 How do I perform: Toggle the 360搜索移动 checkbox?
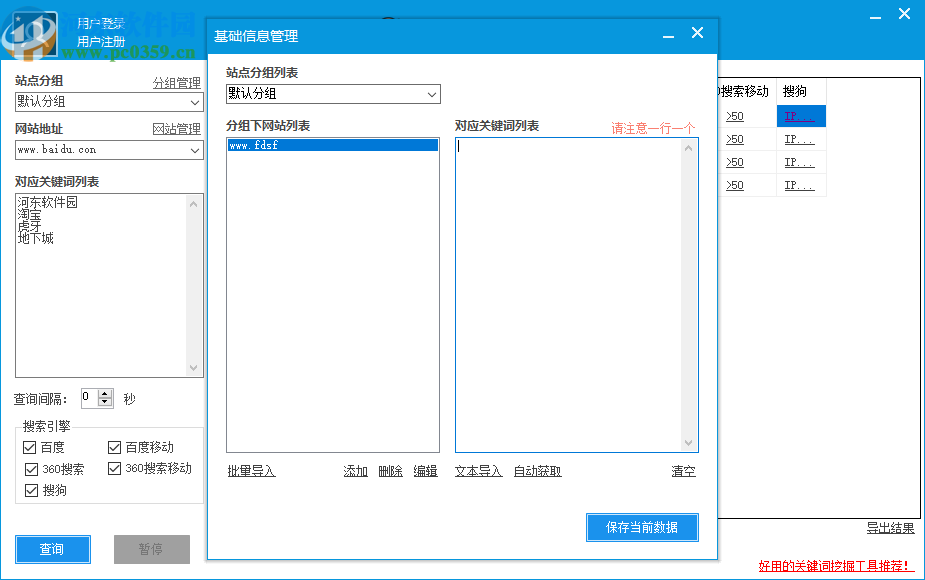[x=115, y=469]
